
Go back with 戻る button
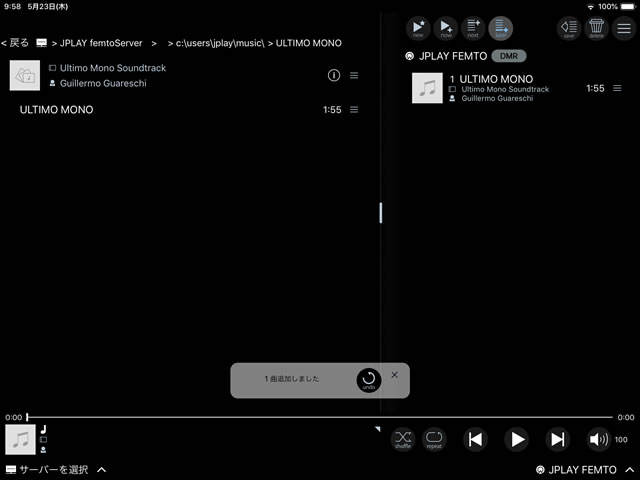coord(15,43)
